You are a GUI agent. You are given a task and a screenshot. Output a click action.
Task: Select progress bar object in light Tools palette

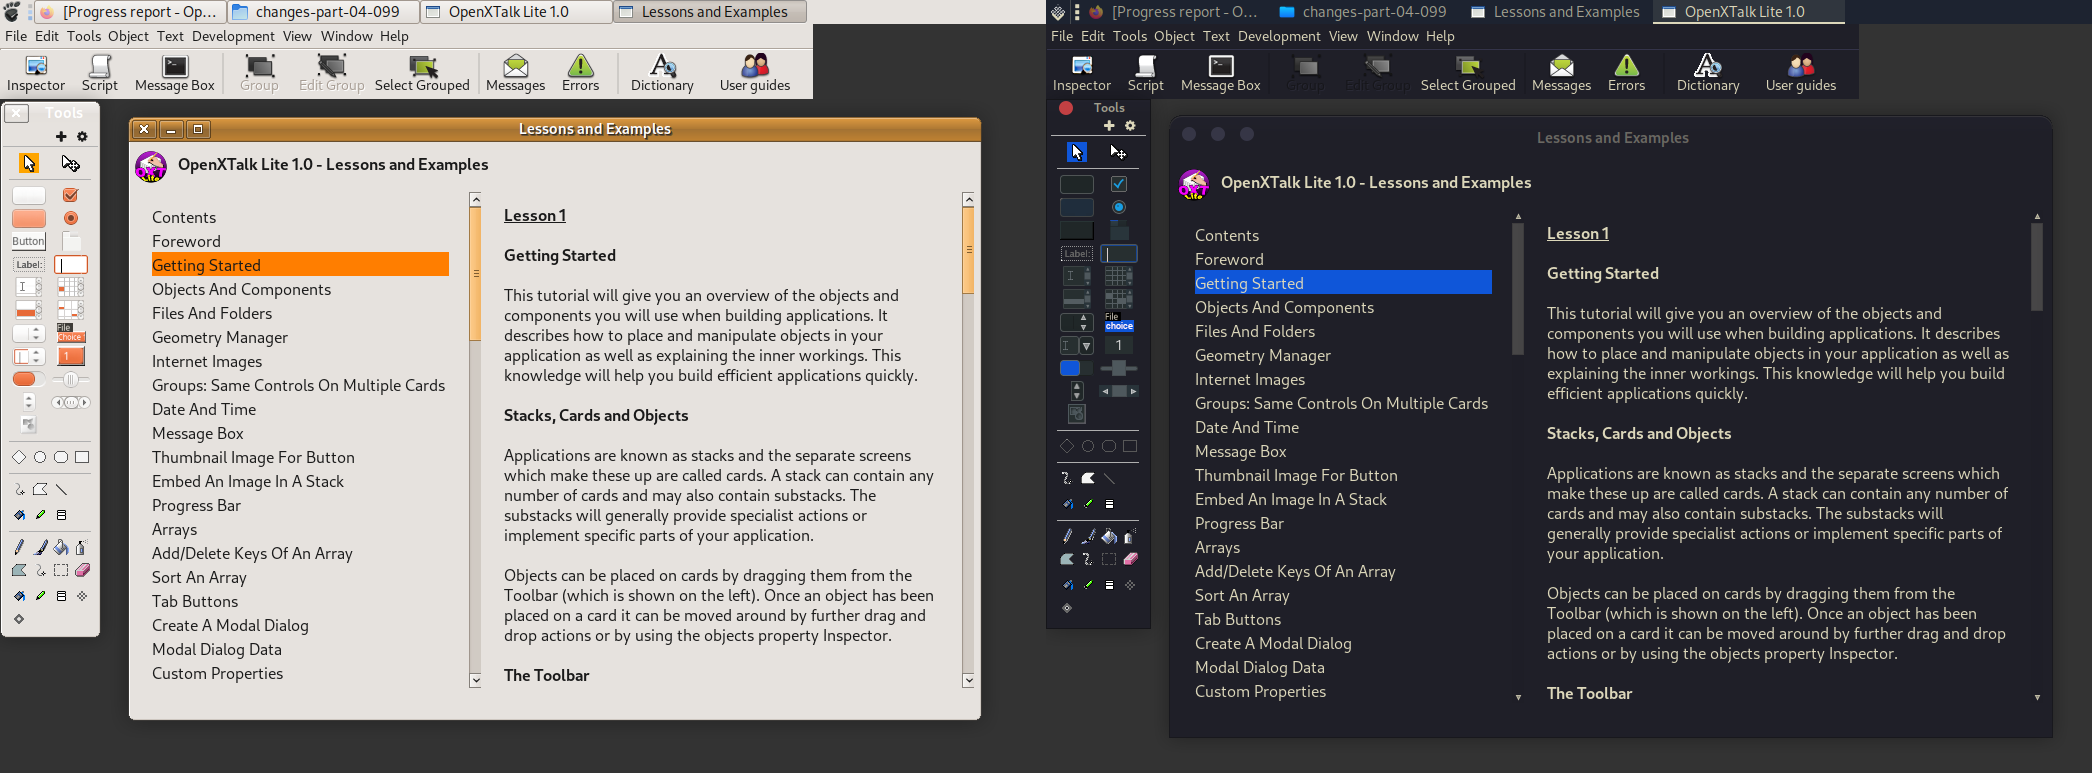coord(28,379)
